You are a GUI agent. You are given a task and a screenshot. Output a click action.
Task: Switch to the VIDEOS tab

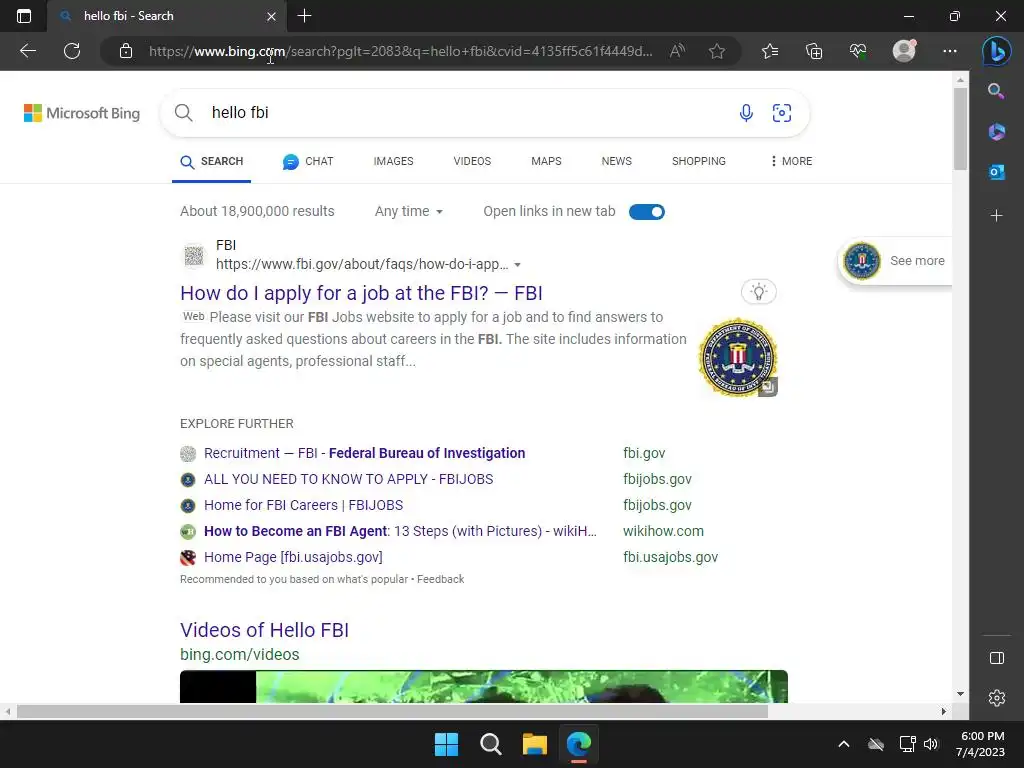point(472,161)
